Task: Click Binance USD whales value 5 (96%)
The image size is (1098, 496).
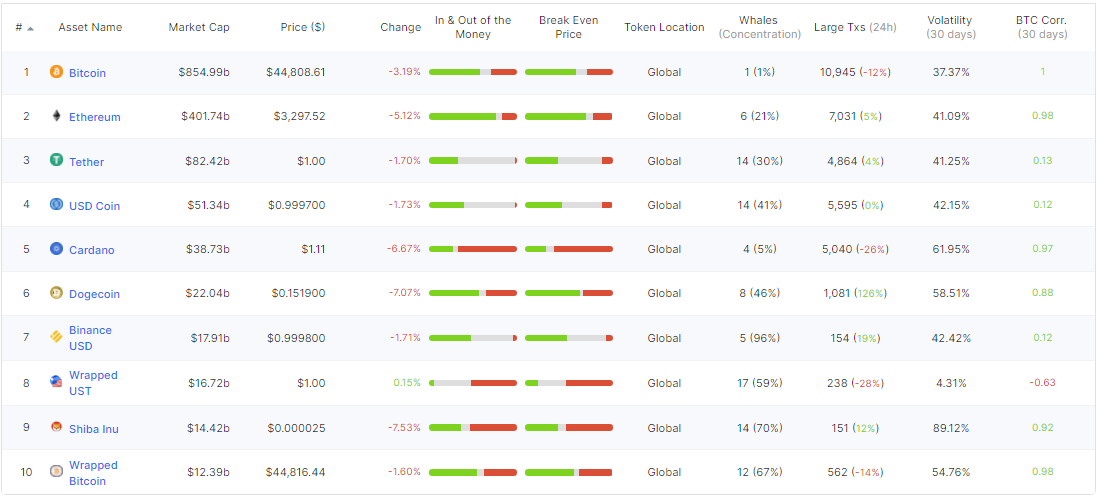Action: 760,338
